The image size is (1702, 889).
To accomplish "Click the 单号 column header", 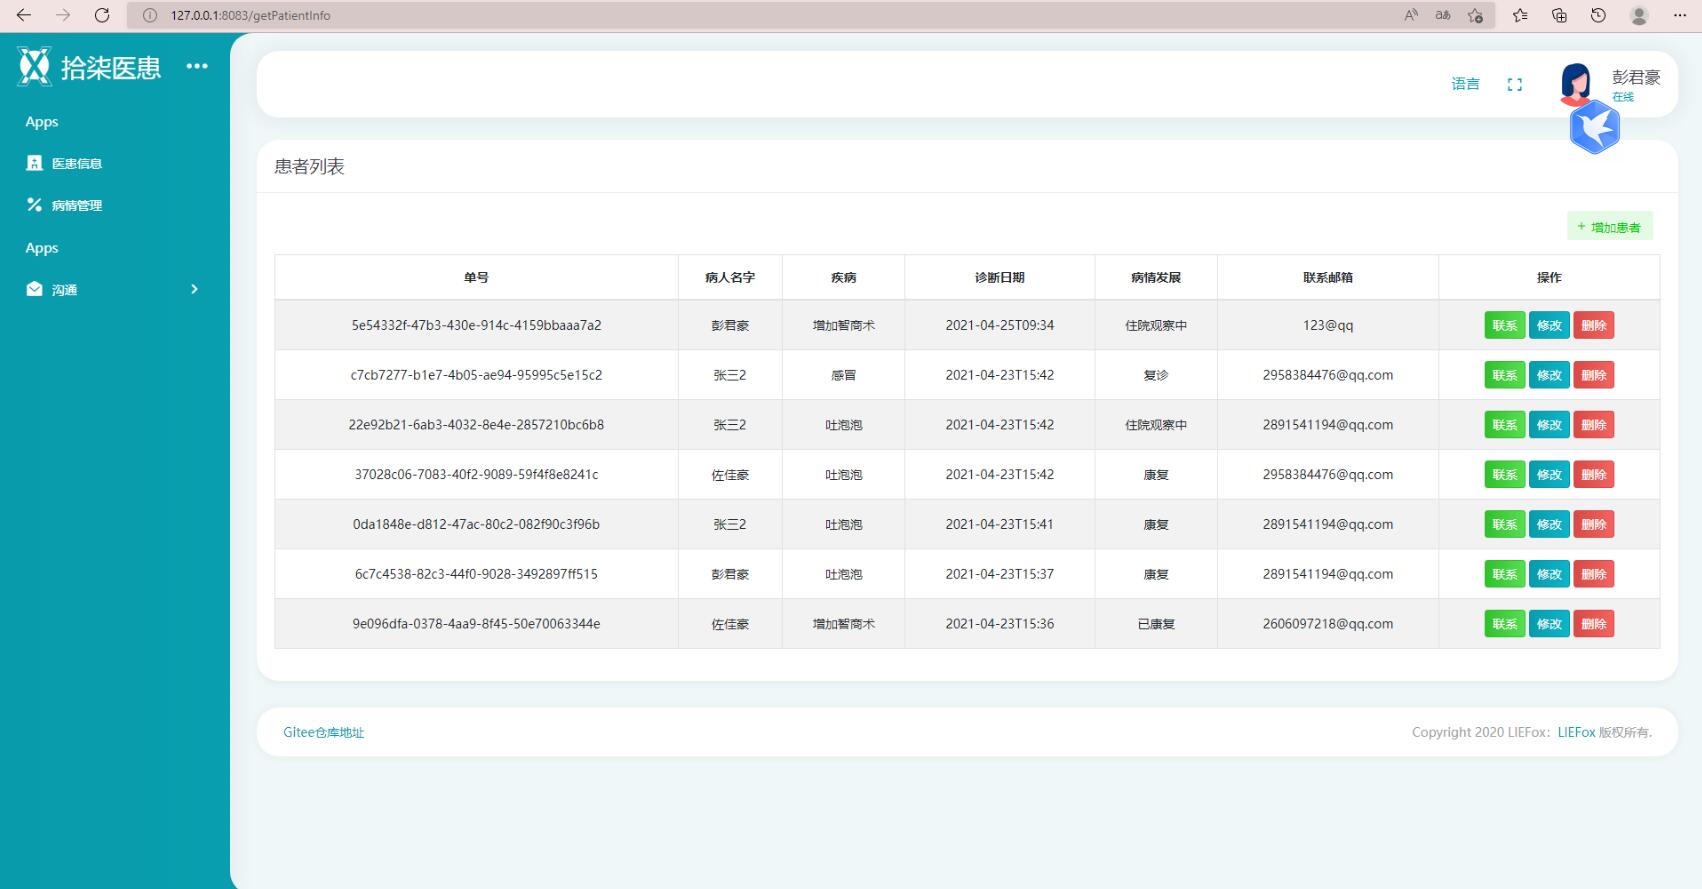I will tap(476, 277).
